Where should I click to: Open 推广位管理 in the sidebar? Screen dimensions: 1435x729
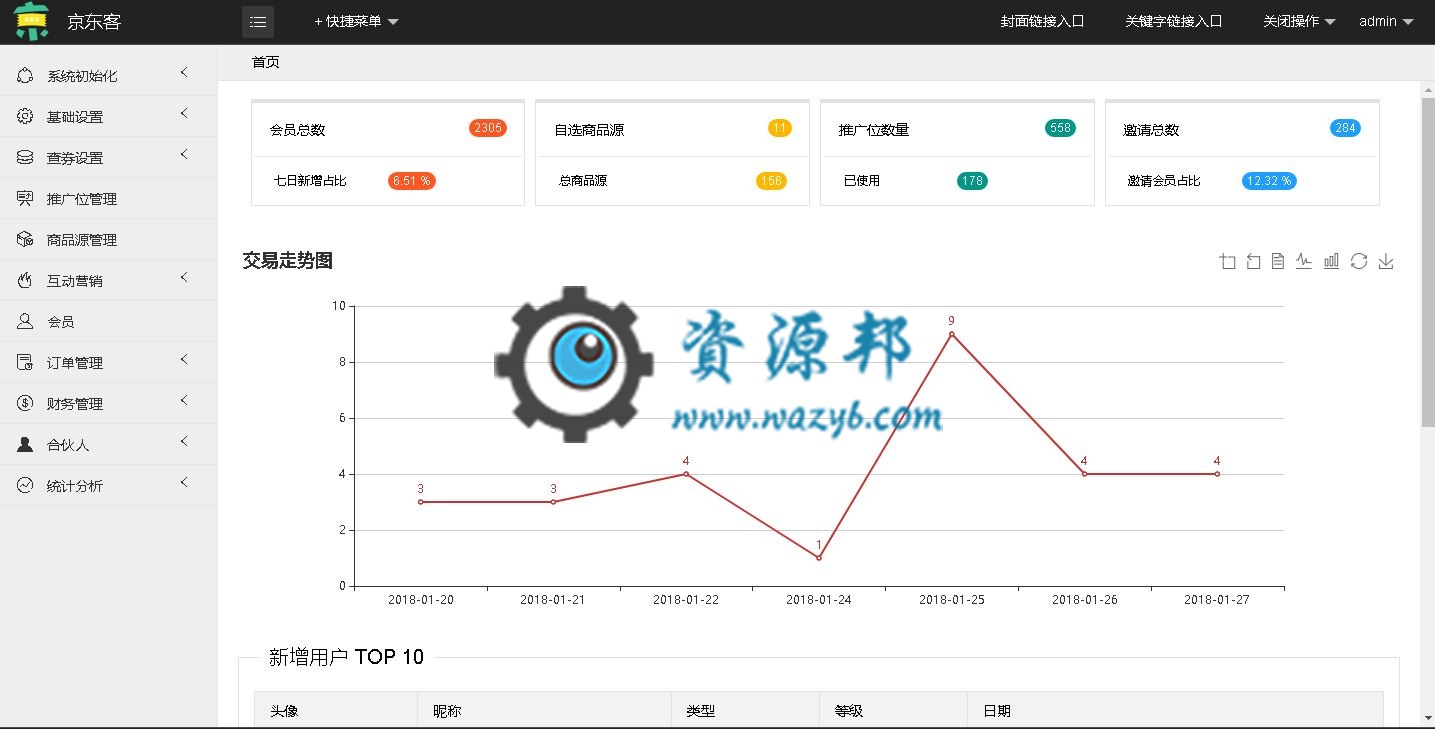[82, 199]
